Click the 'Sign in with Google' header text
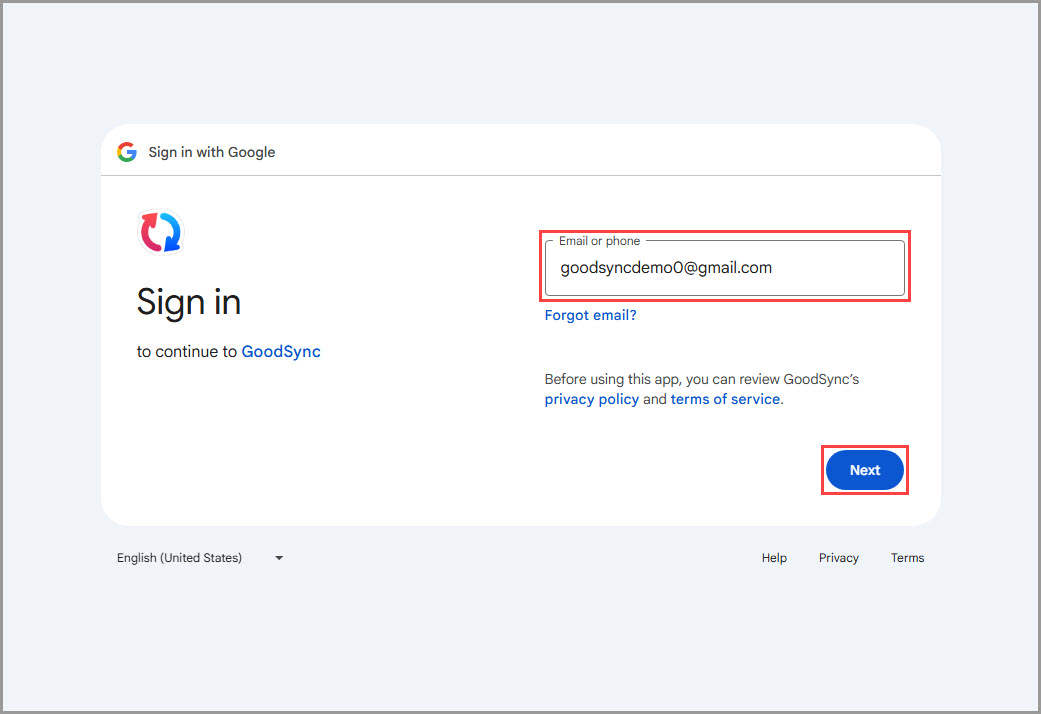1041x714 pixels. tap(212, 152)
